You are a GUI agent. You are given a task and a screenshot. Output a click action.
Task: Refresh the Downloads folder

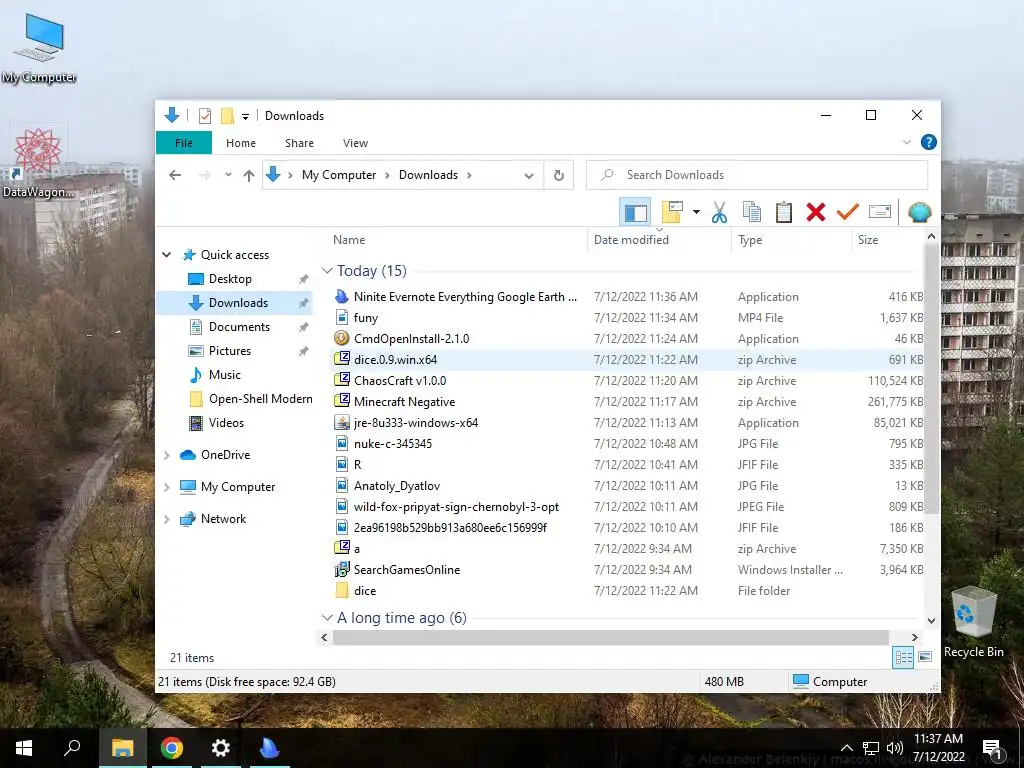(x=558, y=175)
